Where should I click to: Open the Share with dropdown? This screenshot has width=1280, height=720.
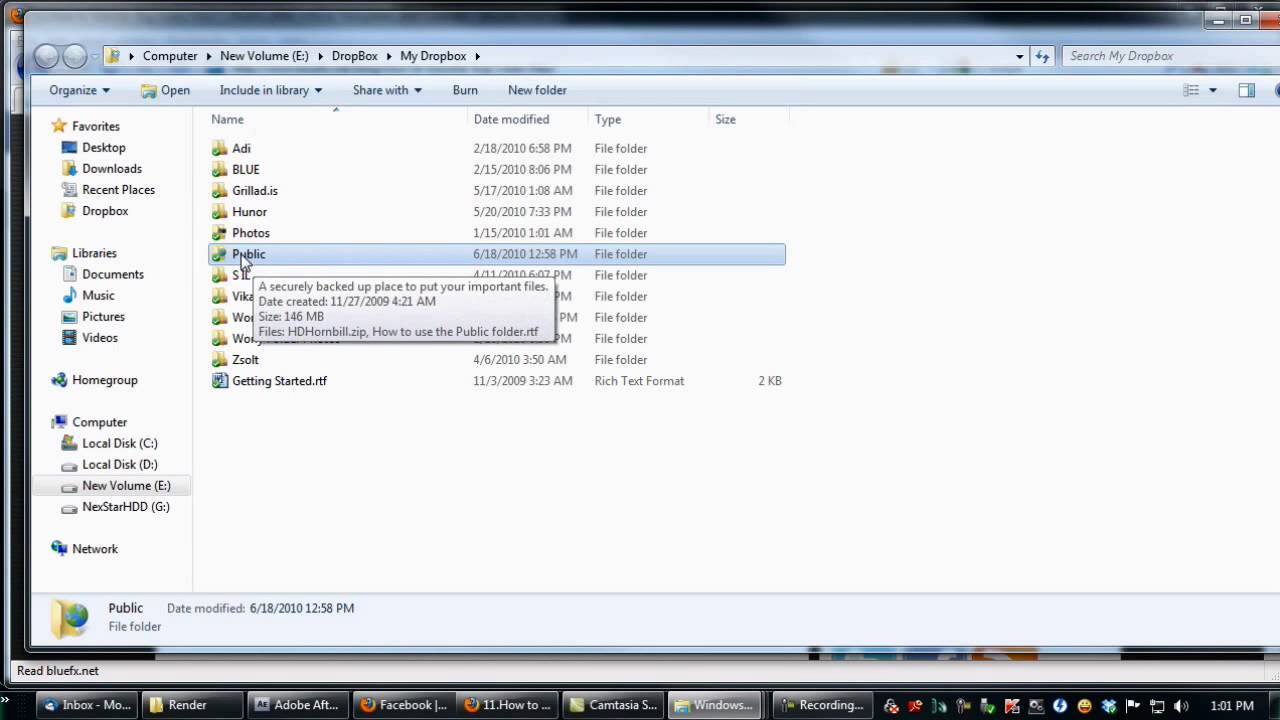pos(387,90)
